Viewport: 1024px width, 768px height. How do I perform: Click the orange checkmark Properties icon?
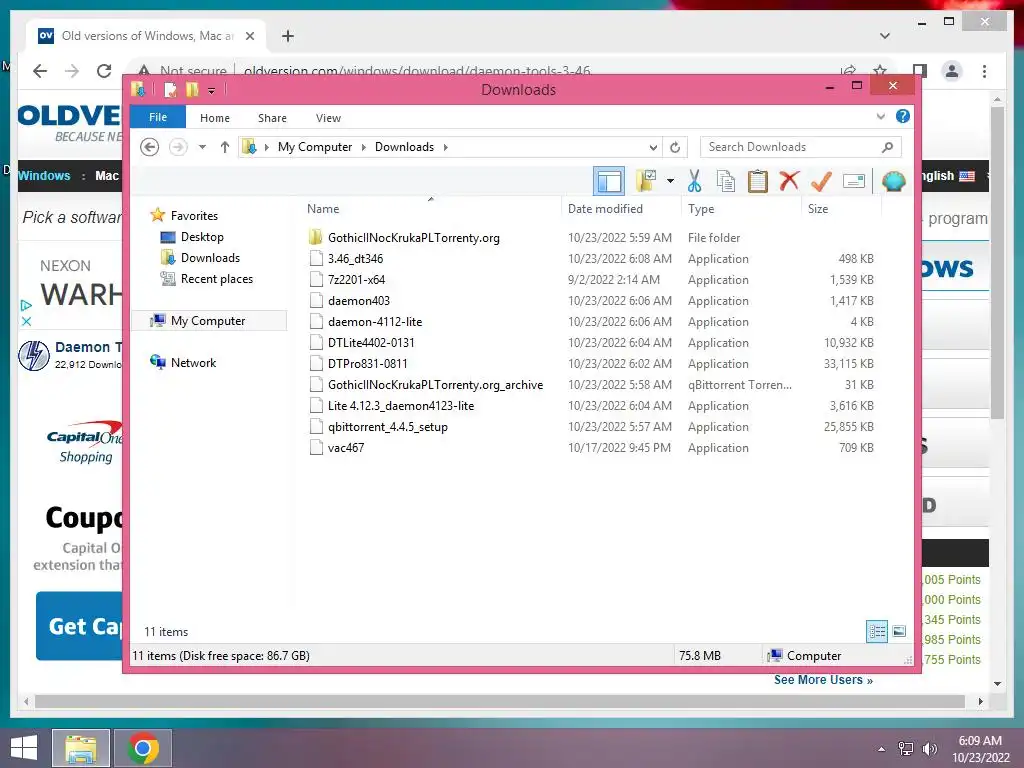point(821,181)
